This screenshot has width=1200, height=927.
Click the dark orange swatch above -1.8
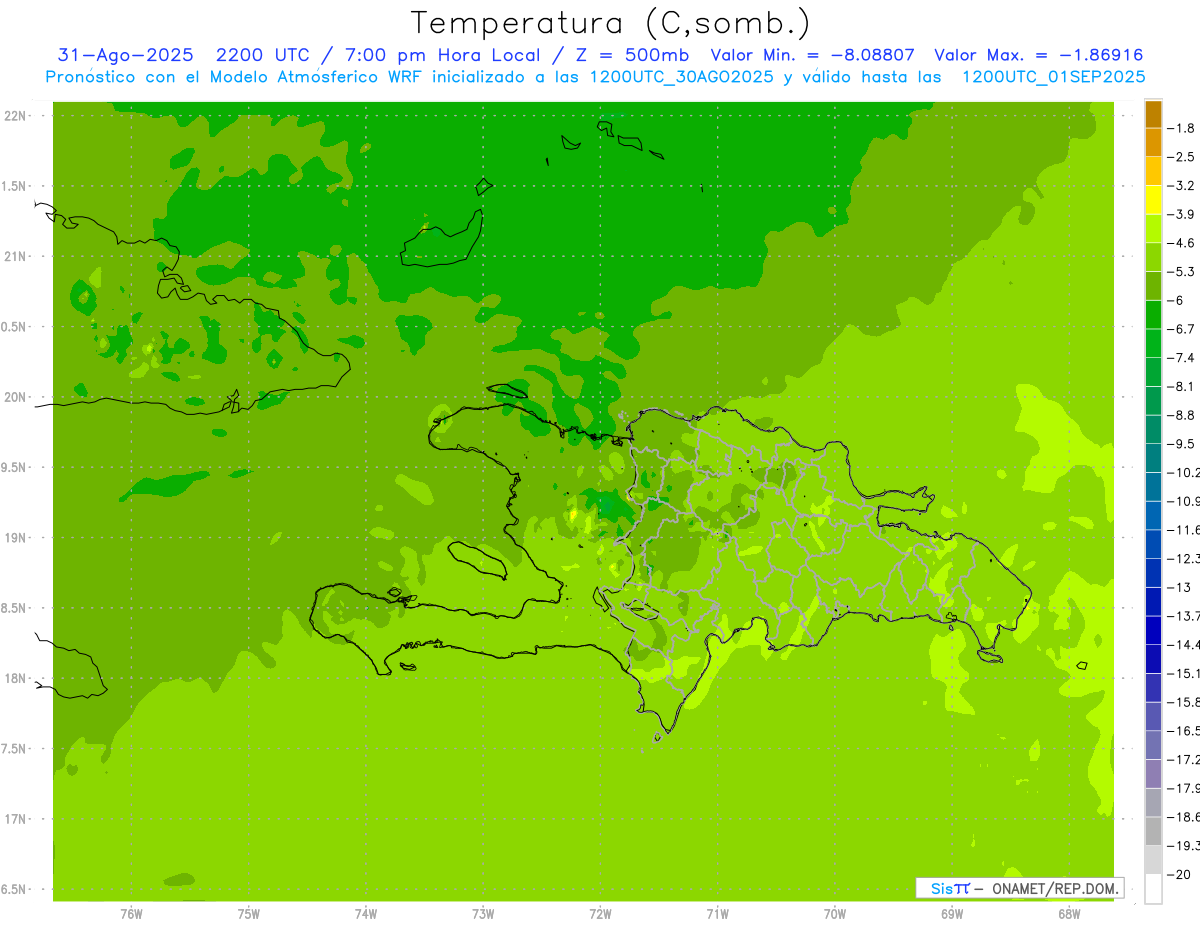pos(1153,114)
